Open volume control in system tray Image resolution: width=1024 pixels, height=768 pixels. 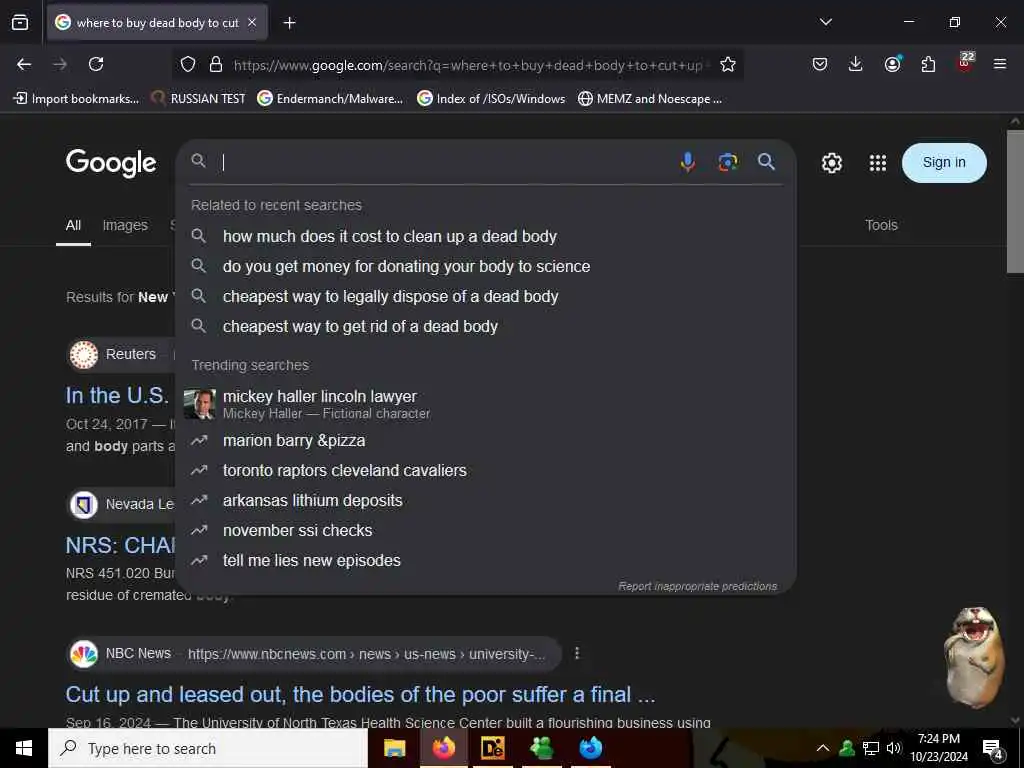pyautogui.click(x=893, y=748)
